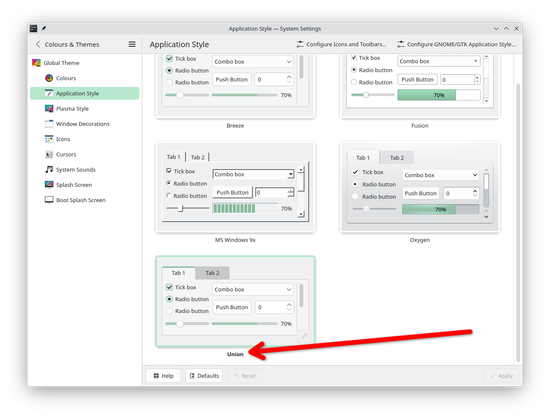Open the Combo box in Oxygen preview
The width and height of the screenshot is (550, 419).
coord(441,175)
